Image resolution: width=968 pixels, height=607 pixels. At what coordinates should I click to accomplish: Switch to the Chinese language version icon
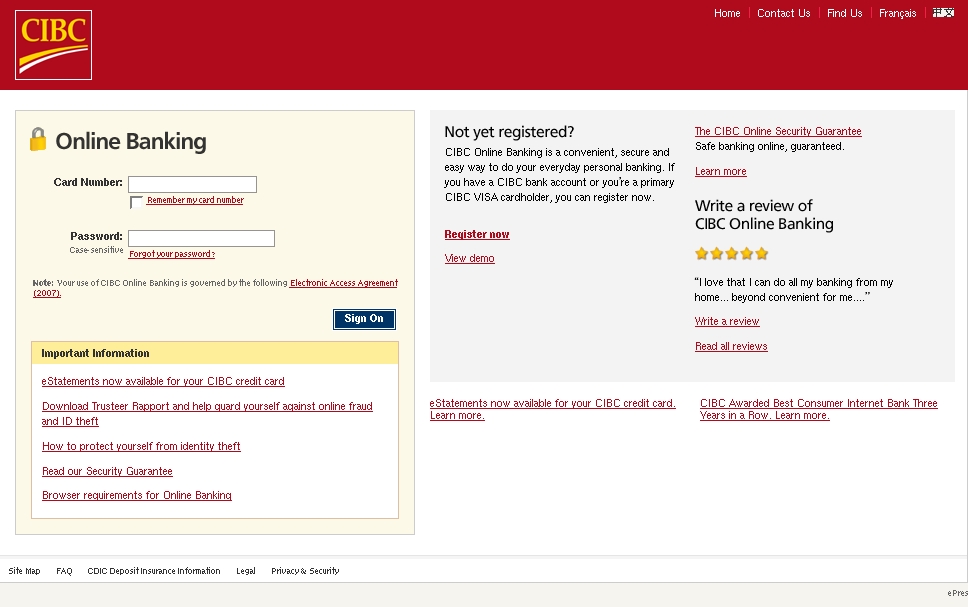point(943,13)
